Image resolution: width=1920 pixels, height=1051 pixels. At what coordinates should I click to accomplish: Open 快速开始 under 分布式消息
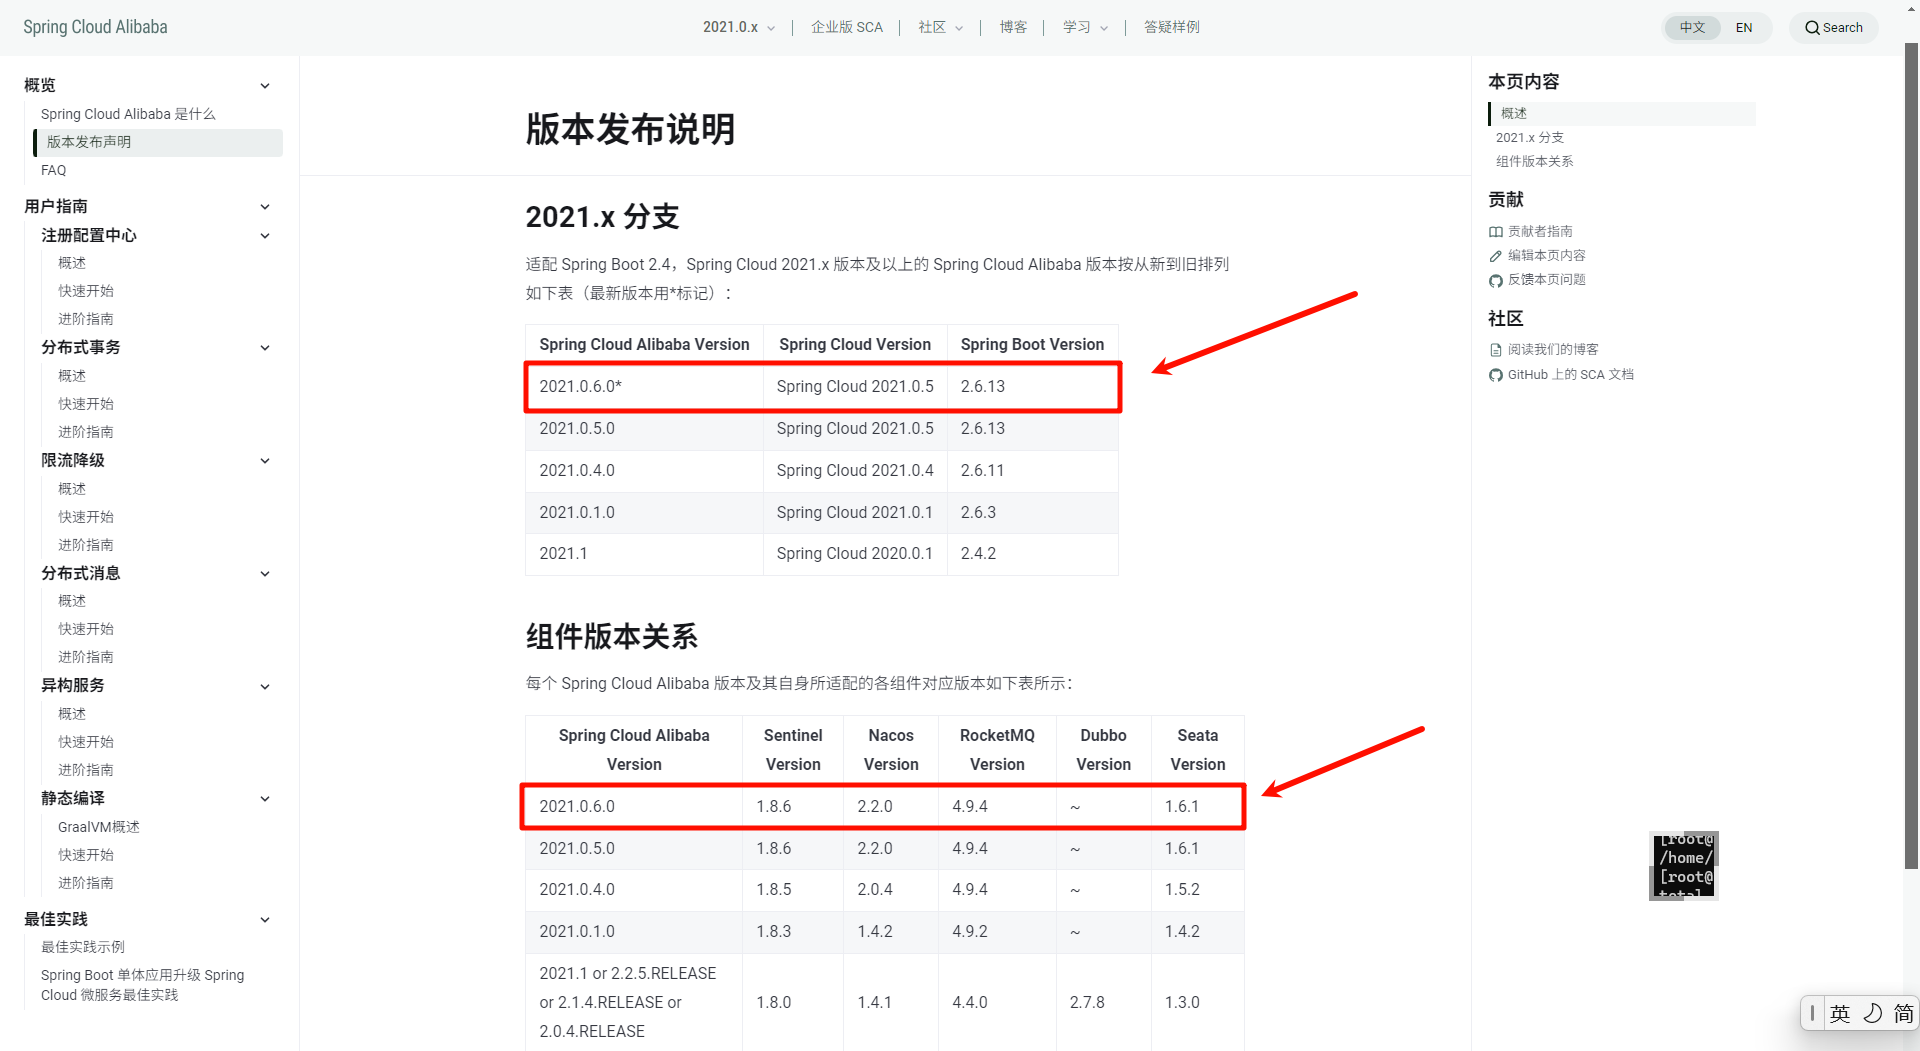coord(86,629)
